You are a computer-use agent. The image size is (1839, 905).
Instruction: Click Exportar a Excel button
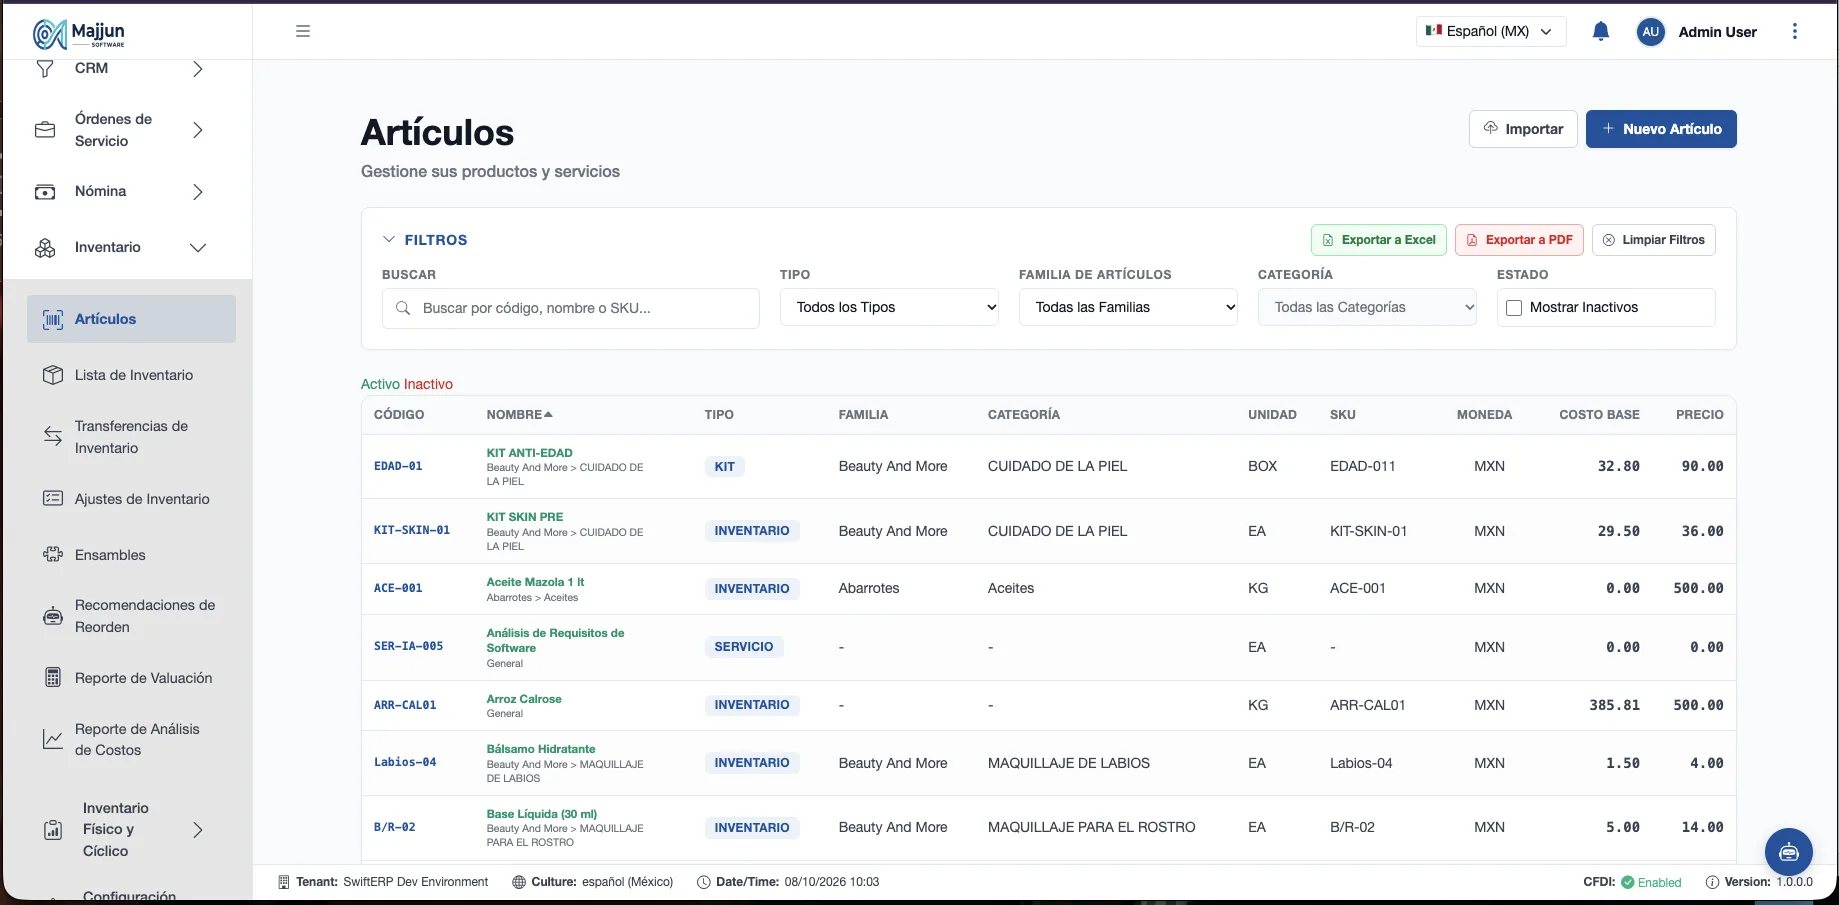pyautogui.click(x=1378, y=240)
